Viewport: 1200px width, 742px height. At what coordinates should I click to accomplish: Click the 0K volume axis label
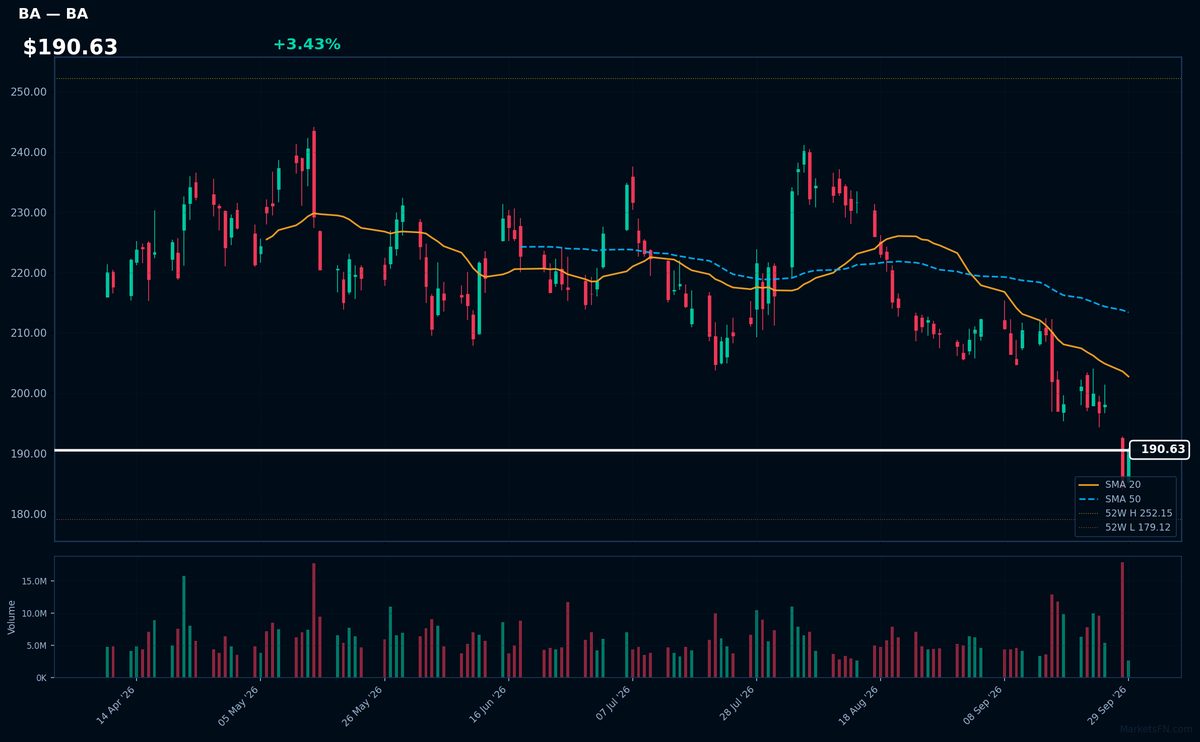click(x=40, y=678)
